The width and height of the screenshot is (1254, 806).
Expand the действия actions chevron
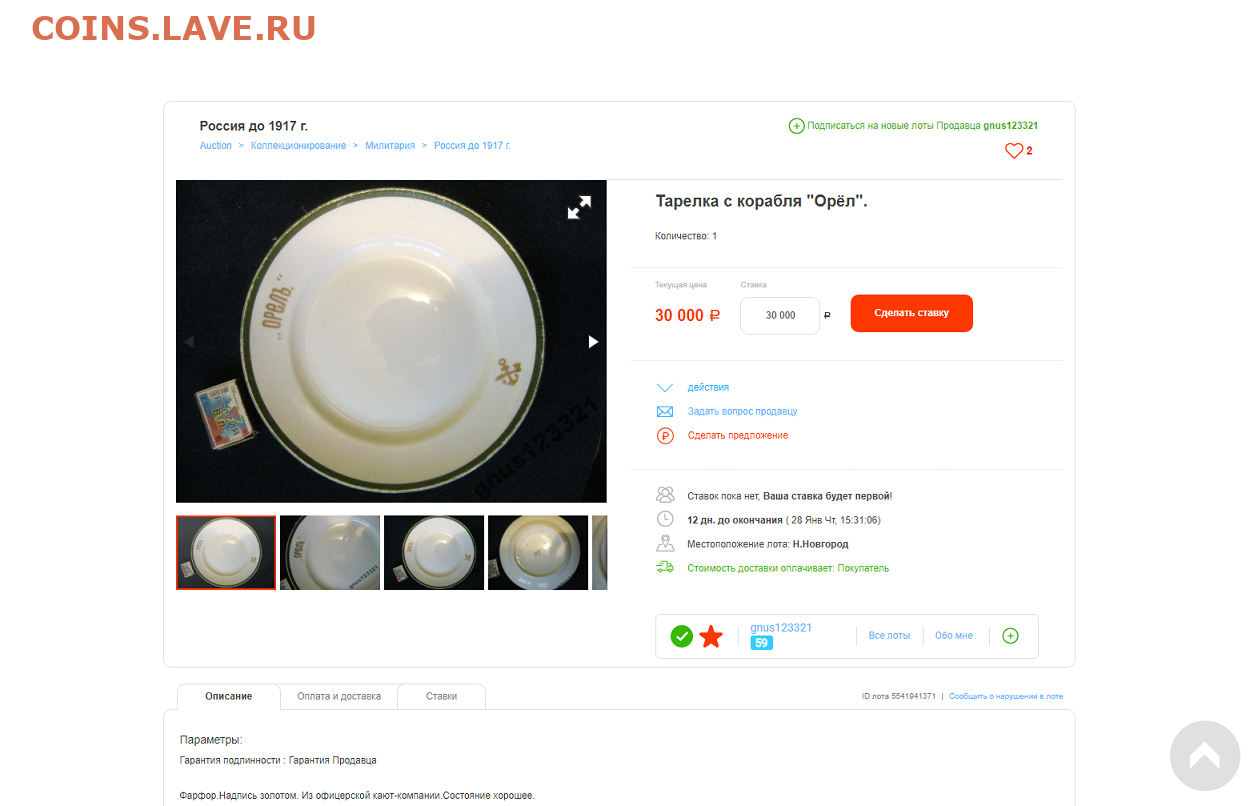(x=665, y=387)
